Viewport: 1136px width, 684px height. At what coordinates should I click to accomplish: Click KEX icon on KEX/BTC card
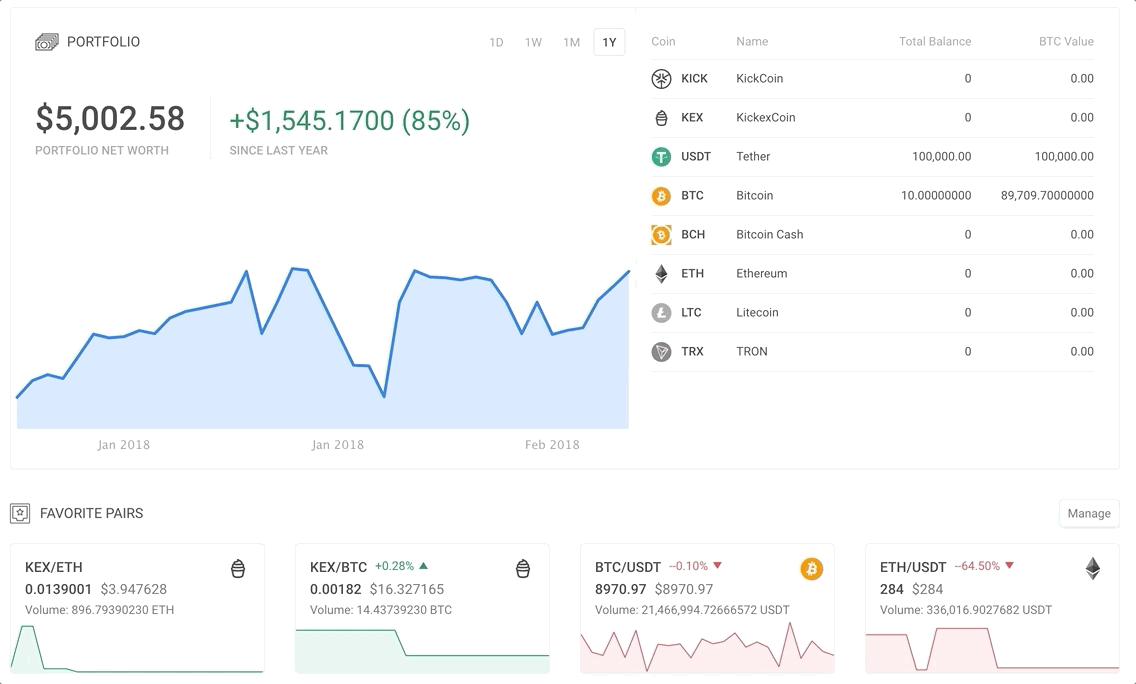point(522,569)
